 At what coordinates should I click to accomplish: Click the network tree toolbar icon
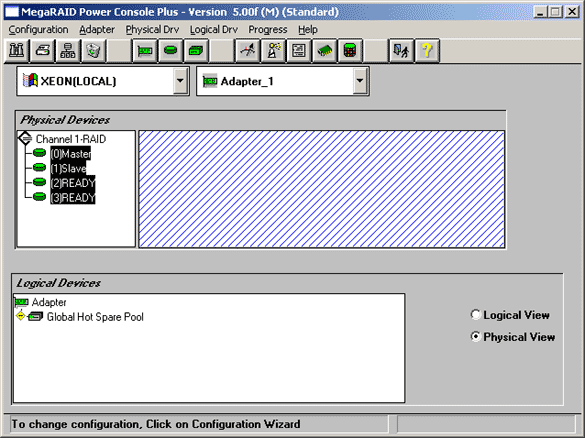[68, 50]
